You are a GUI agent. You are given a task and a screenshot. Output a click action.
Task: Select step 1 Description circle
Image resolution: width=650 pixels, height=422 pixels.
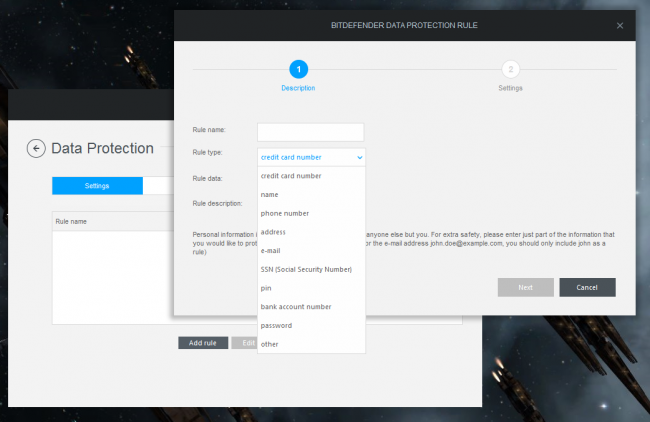[298, 69]
